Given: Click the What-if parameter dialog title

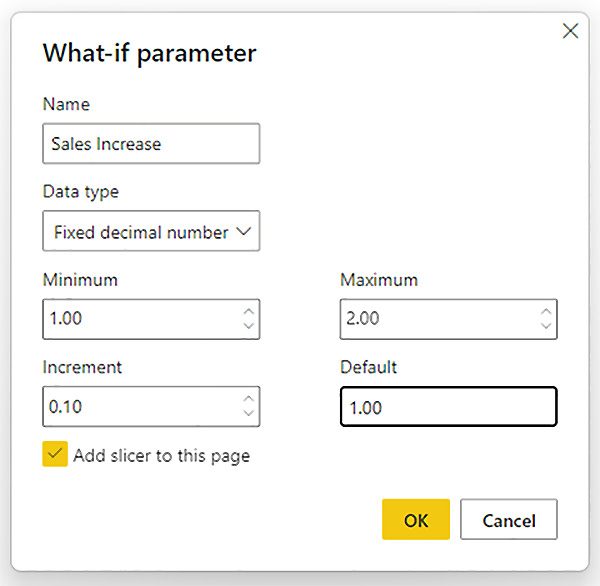Looking at the screenshot, I should pyautogui.click(x=149, y=53).
